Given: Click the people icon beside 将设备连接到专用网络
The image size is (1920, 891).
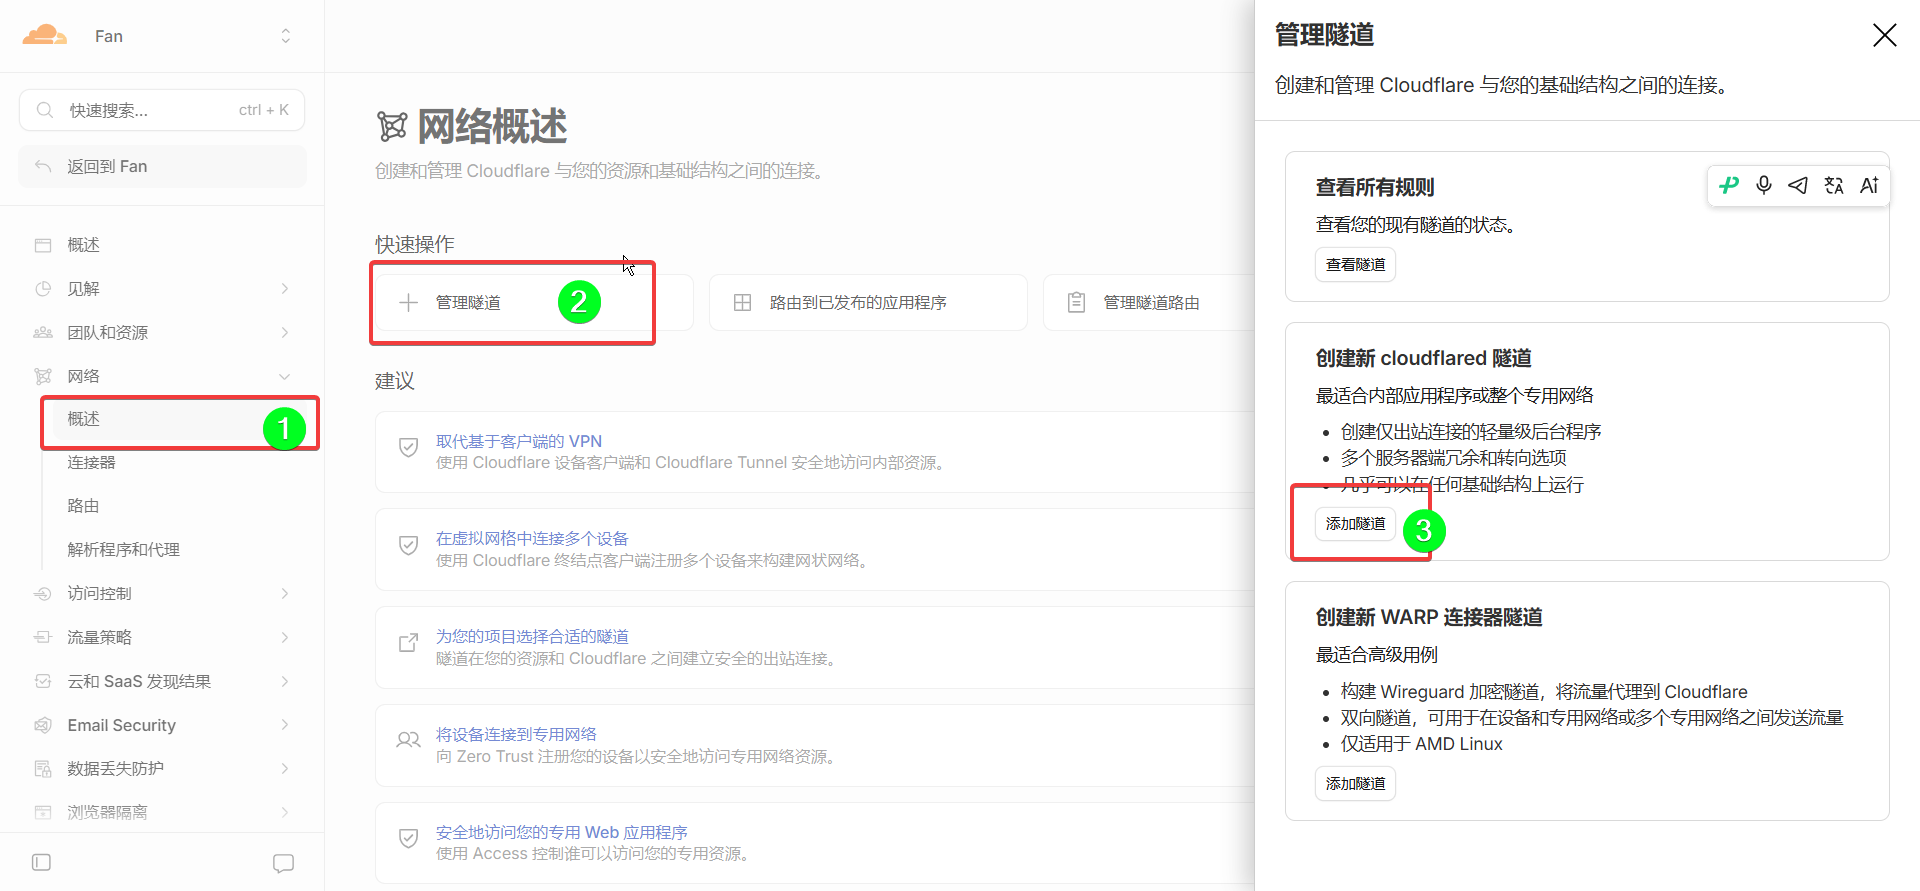Looking at the screenshot, I should (x=408, y=740).
